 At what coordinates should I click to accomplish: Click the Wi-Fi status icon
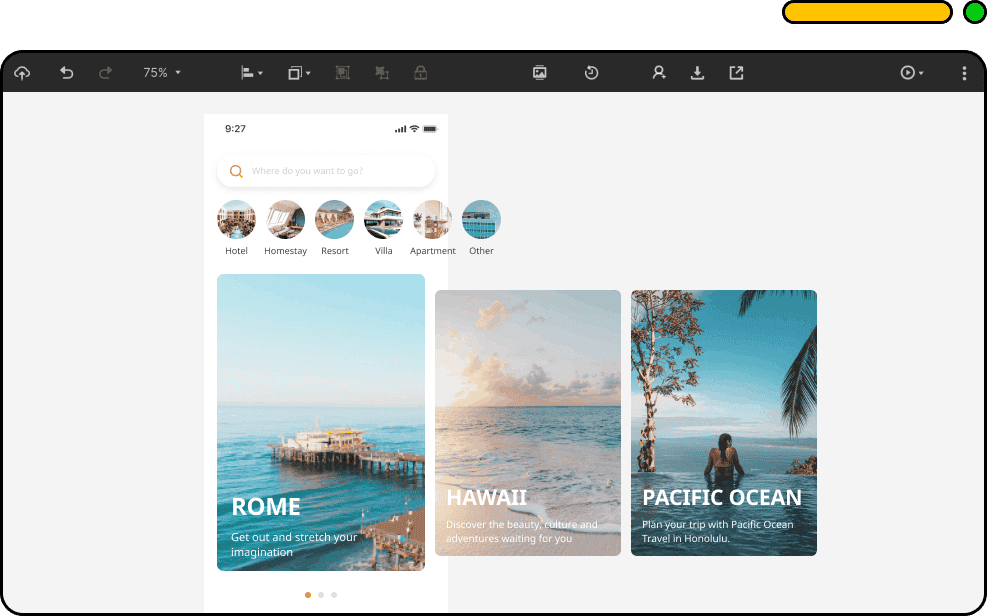[414, 129]
